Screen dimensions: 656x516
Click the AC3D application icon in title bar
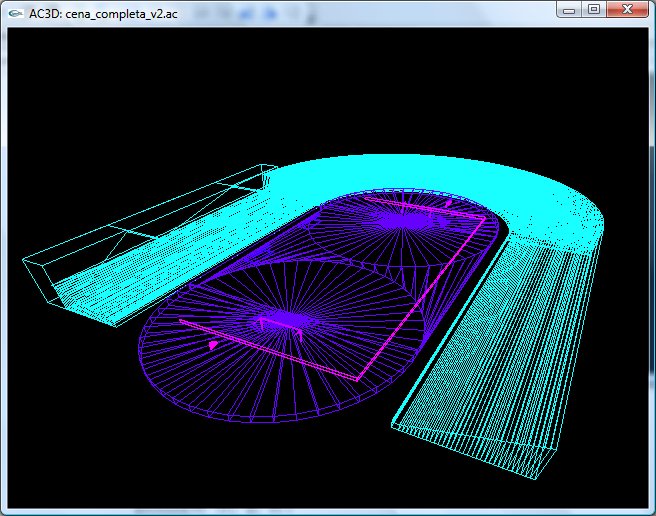[15, 13]
